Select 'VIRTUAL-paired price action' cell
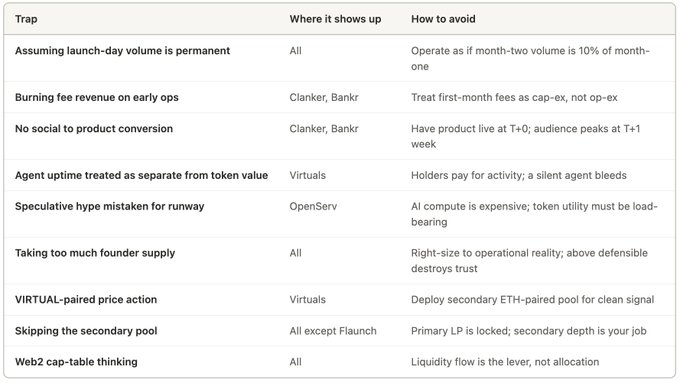The width and height of the screenshot is (680, 383). [86, 300]
